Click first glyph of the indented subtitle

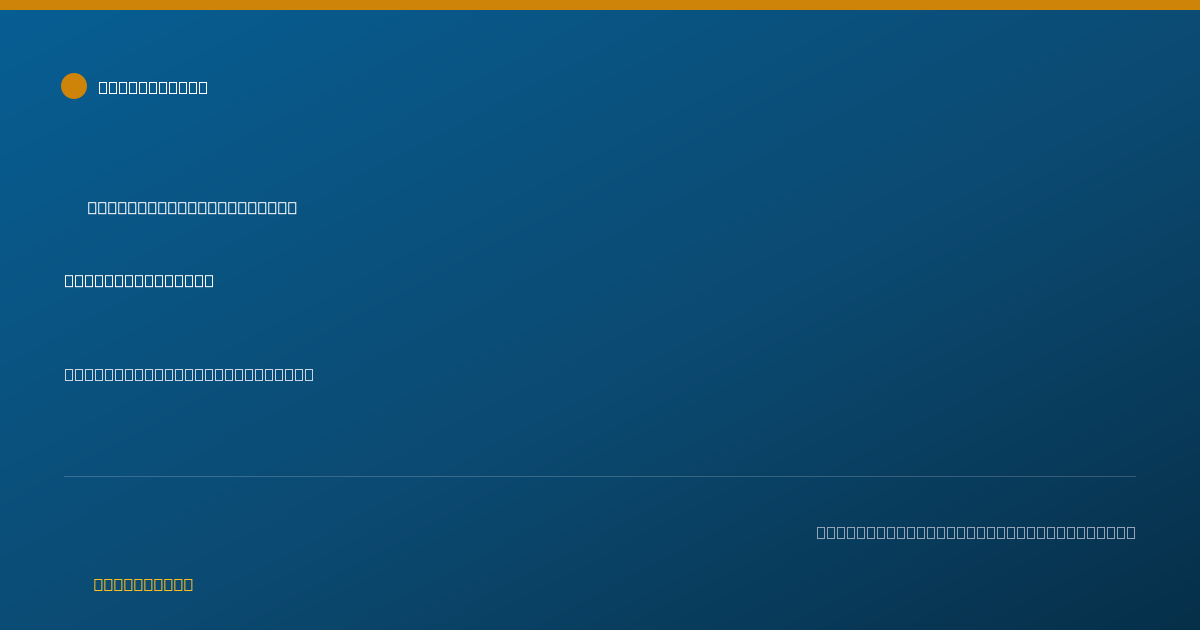click(x=92, y=207)
